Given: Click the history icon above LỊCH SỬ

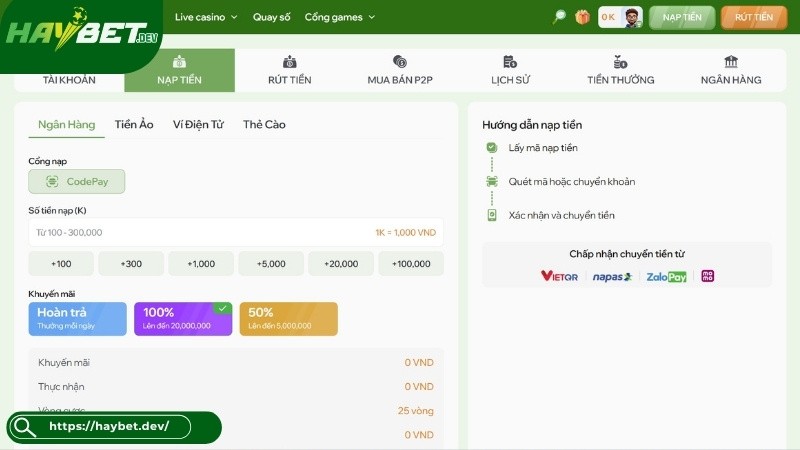Looking at the screenshot, I should click(x=510, y=62).
